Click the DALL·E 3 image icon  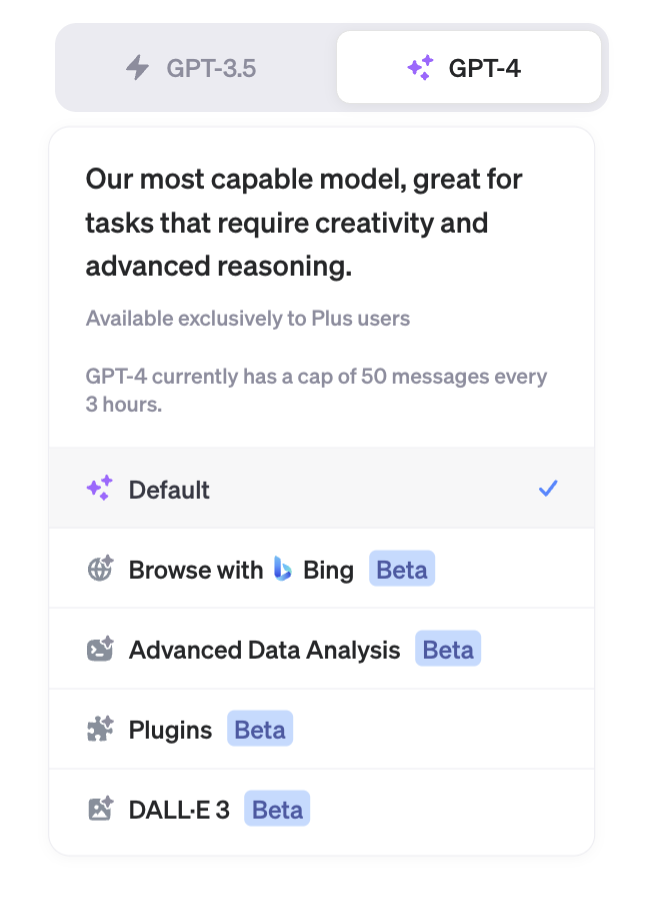coord(99,810)
